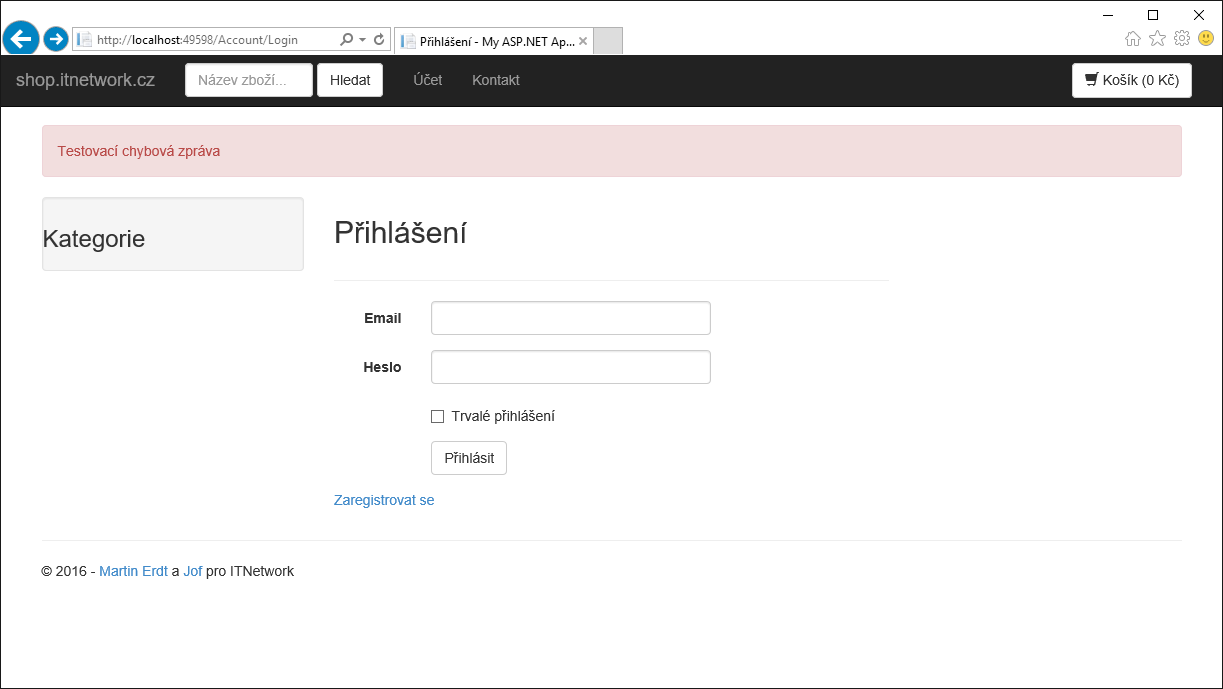The image size is (1223, 689).
Task: Enable the Trvalé přihlášení checkbox
Action: click(x=437, y=416)
